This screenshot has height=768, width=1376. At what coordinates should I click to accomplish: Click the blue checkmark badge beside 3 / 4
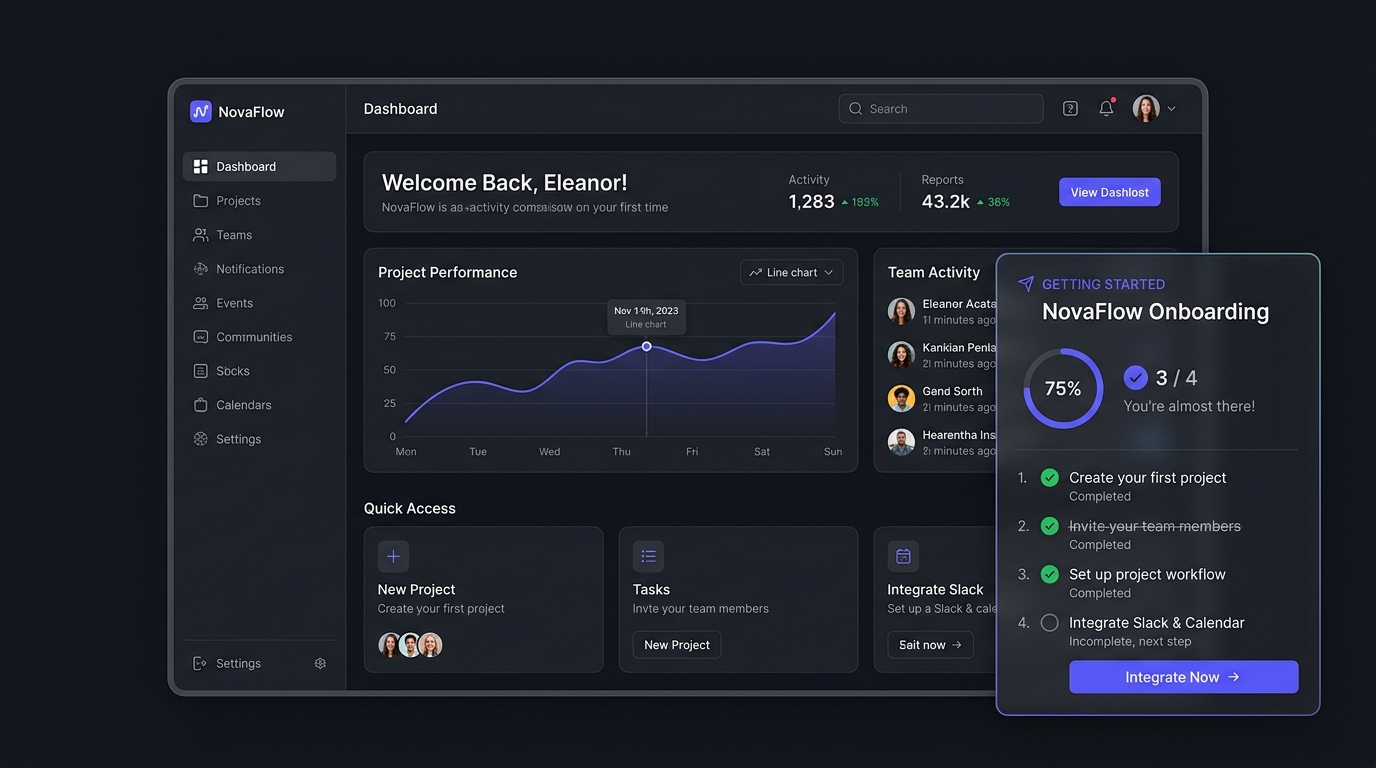[1135, 377]
